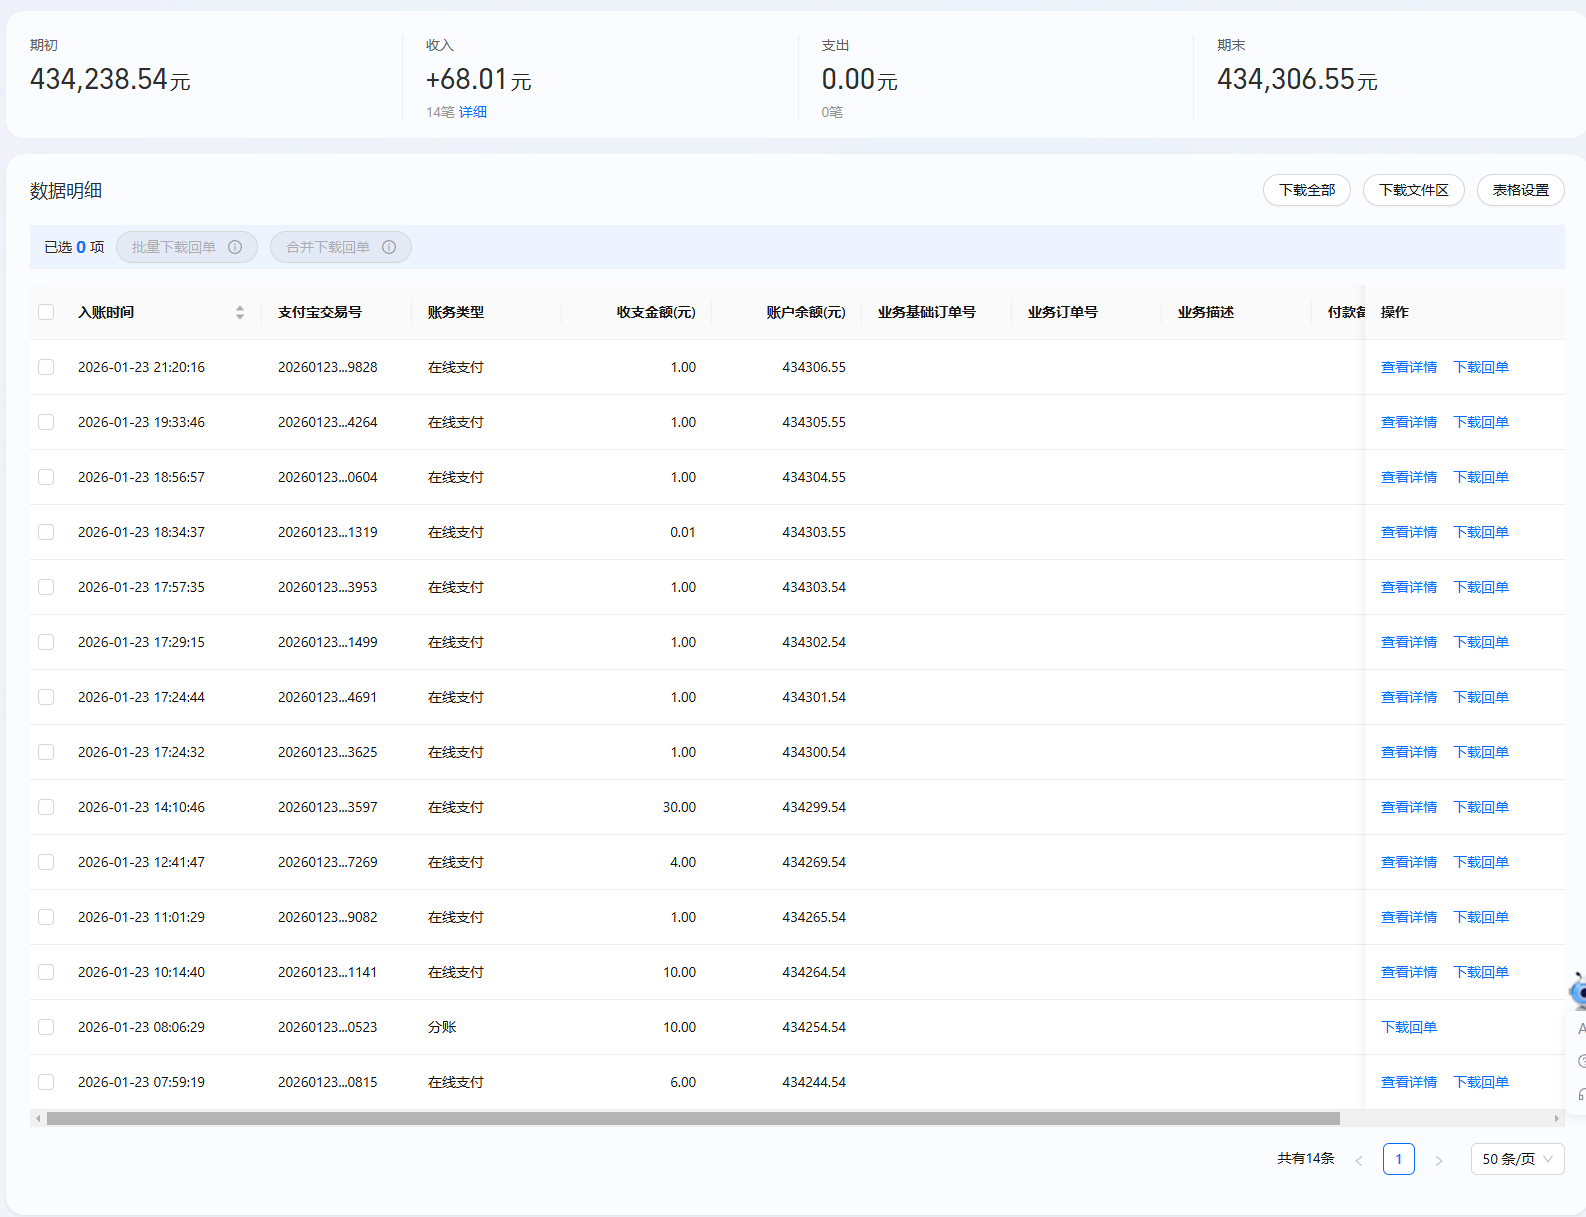Toggle the select-all header checkbox

(46, 312)
